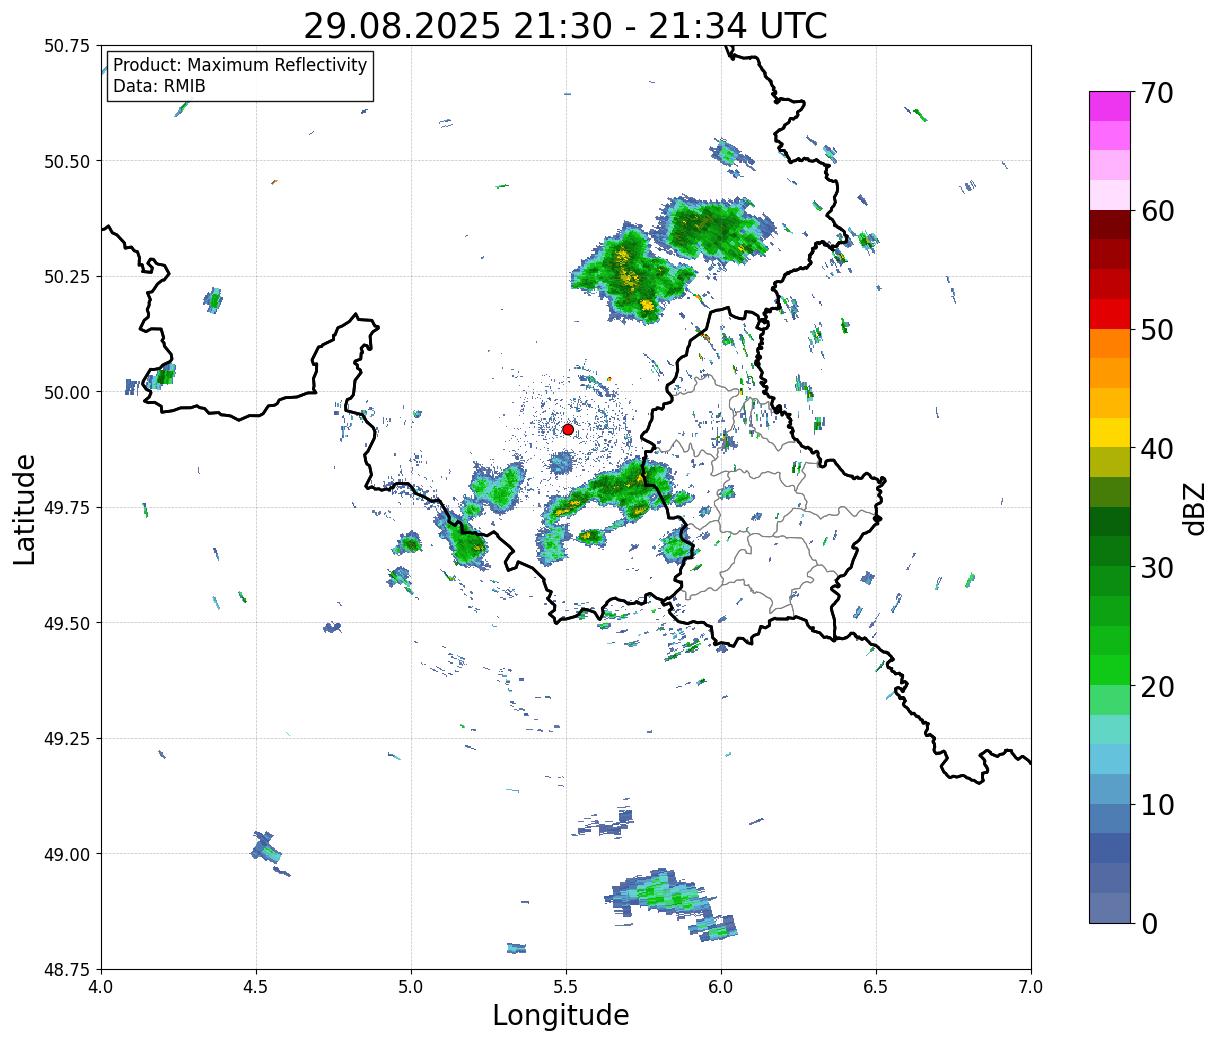Click longitude tick label 6.0
The width and height of the screenshot is (1219, 1040).
coord(721,986)
